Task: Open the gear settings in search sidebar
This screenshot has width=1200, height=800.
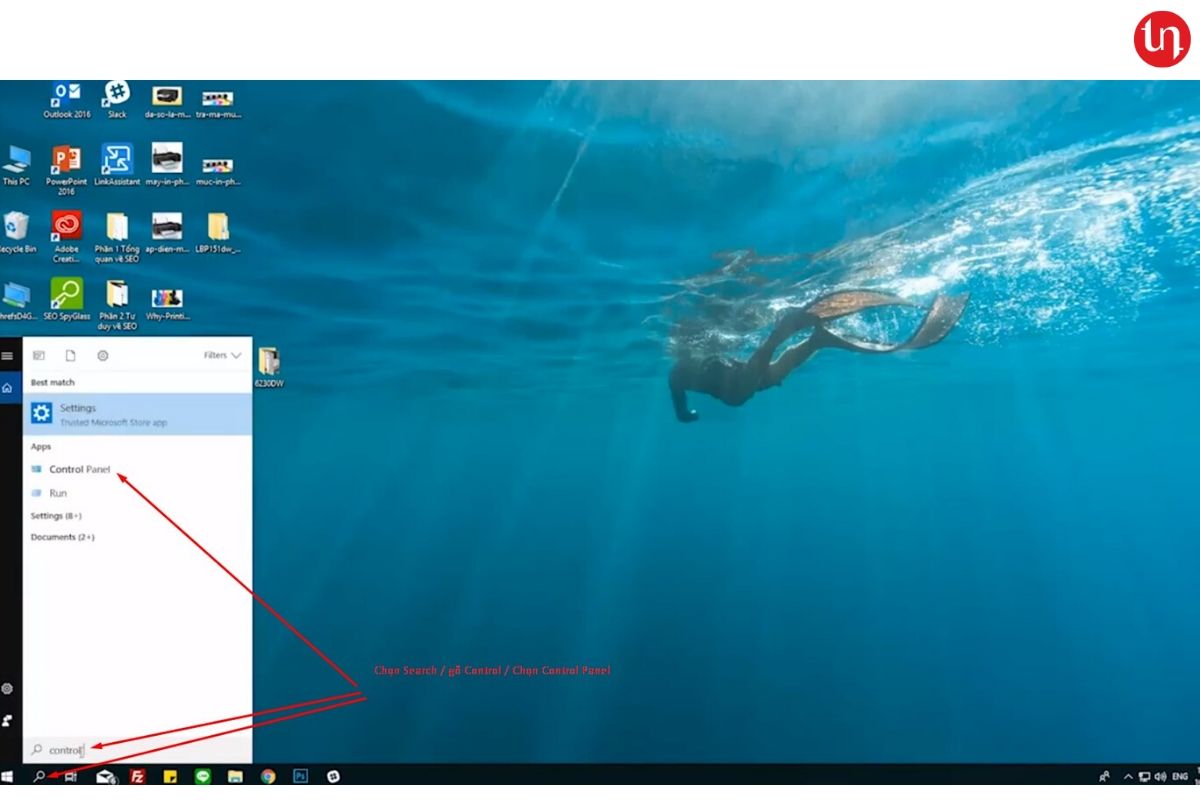Action: [x=7, y=689]
